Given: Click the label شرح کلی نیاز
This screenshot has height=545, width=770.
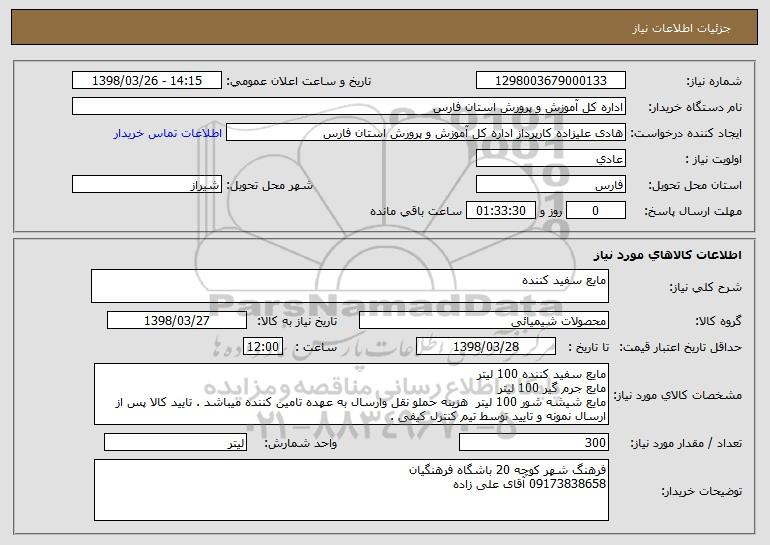Looking at the screenshot, I should (706, 287).
